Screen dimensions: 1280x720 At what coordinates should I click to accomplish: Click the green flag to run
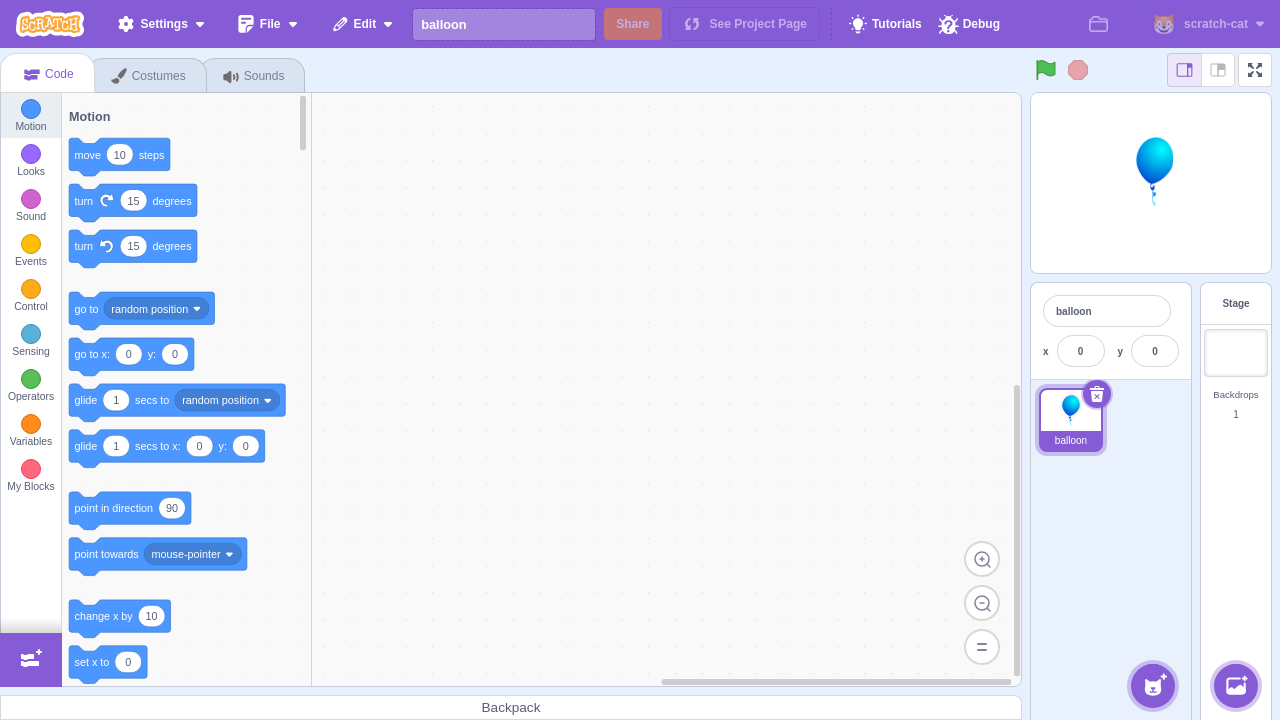pyautogui.click(x=1046, y=69)
